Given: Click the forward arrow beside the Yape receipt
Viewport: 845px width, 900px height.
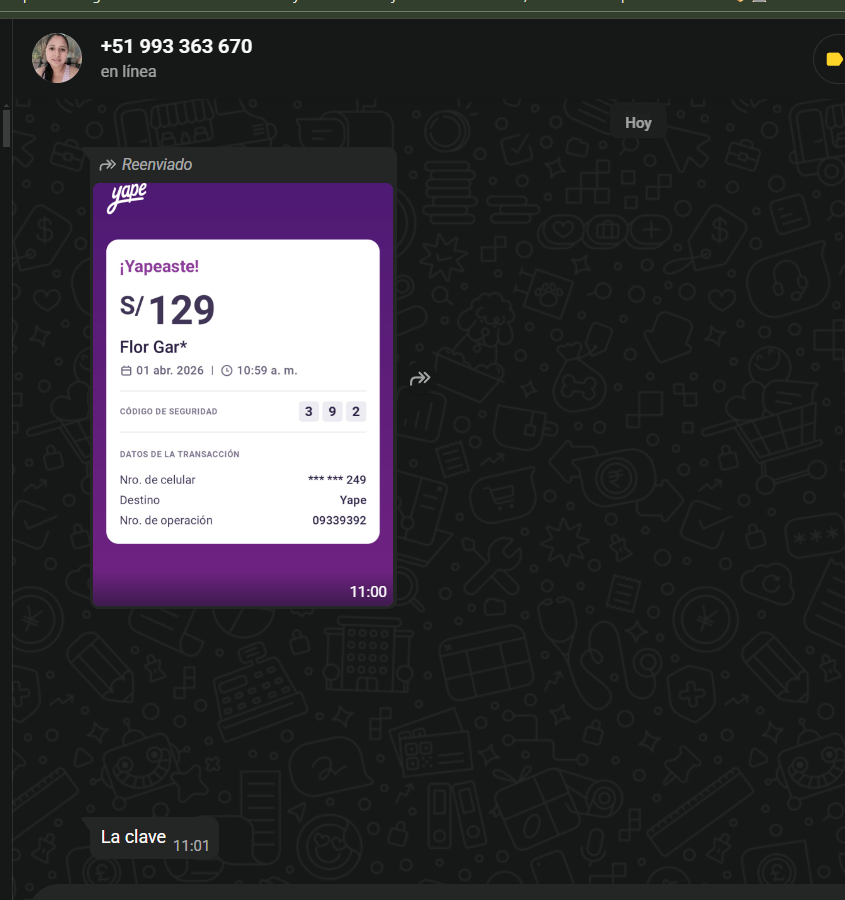Looking at the screenshot, I should coord(420,378).
